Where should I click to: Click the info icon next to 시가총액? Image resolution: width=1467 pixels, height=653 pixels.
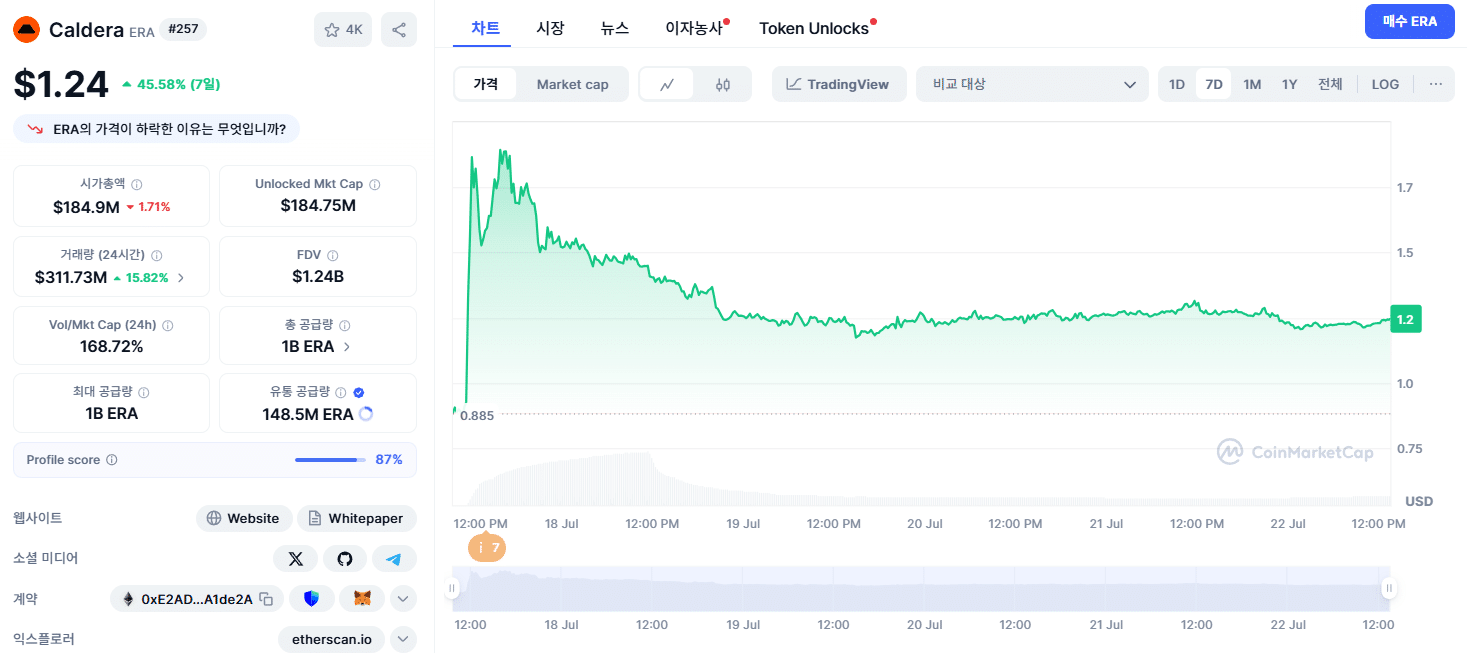pyautogui.click(x=137, y=184)
